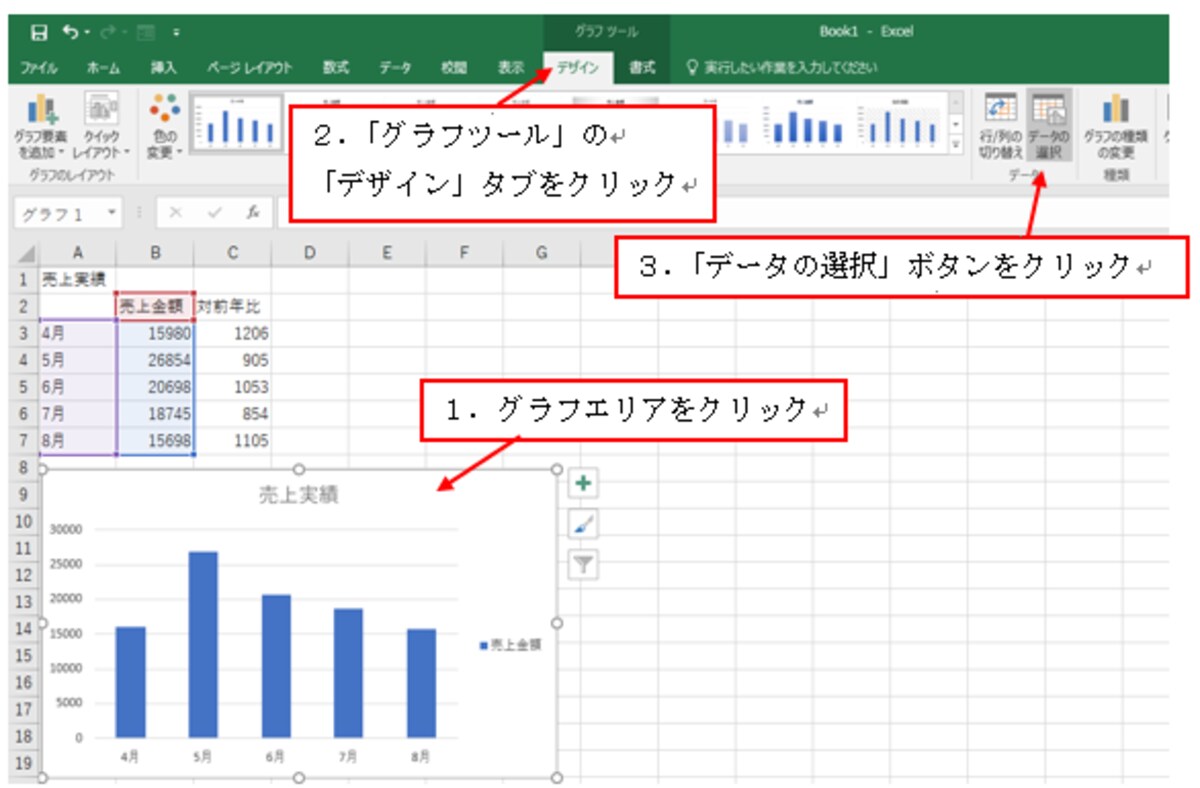Click cell A7 containing 8月
The image size is (1200, 788).
coord(78,441)
